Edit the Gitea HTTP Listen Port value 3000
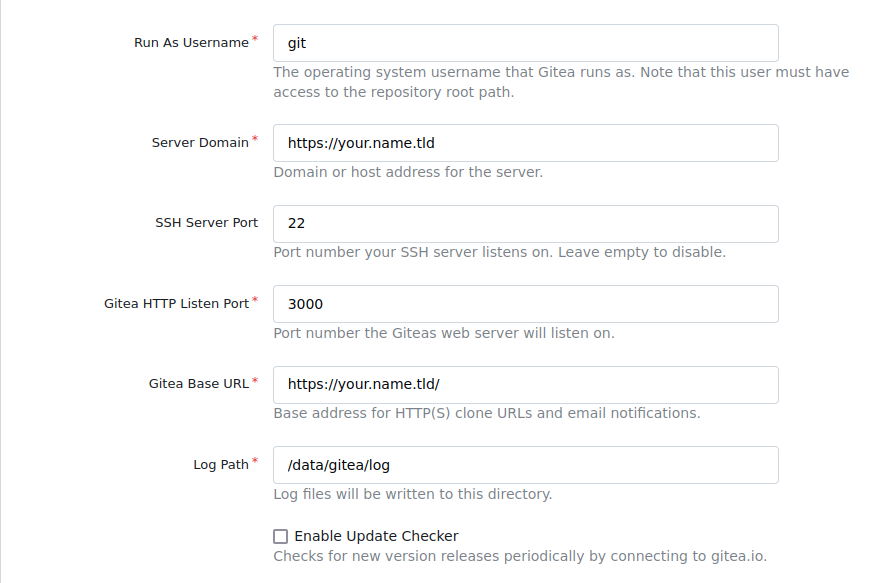 (526, 304)
